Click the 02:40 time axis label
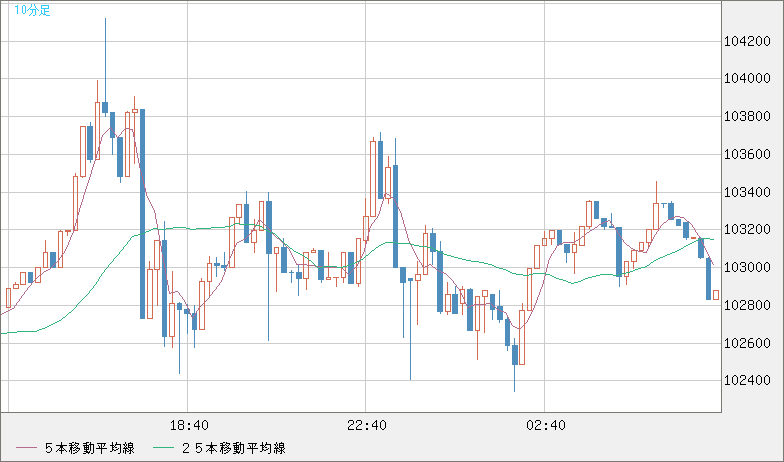The height and width of the screenshot is (462, 784). (546, 426)
